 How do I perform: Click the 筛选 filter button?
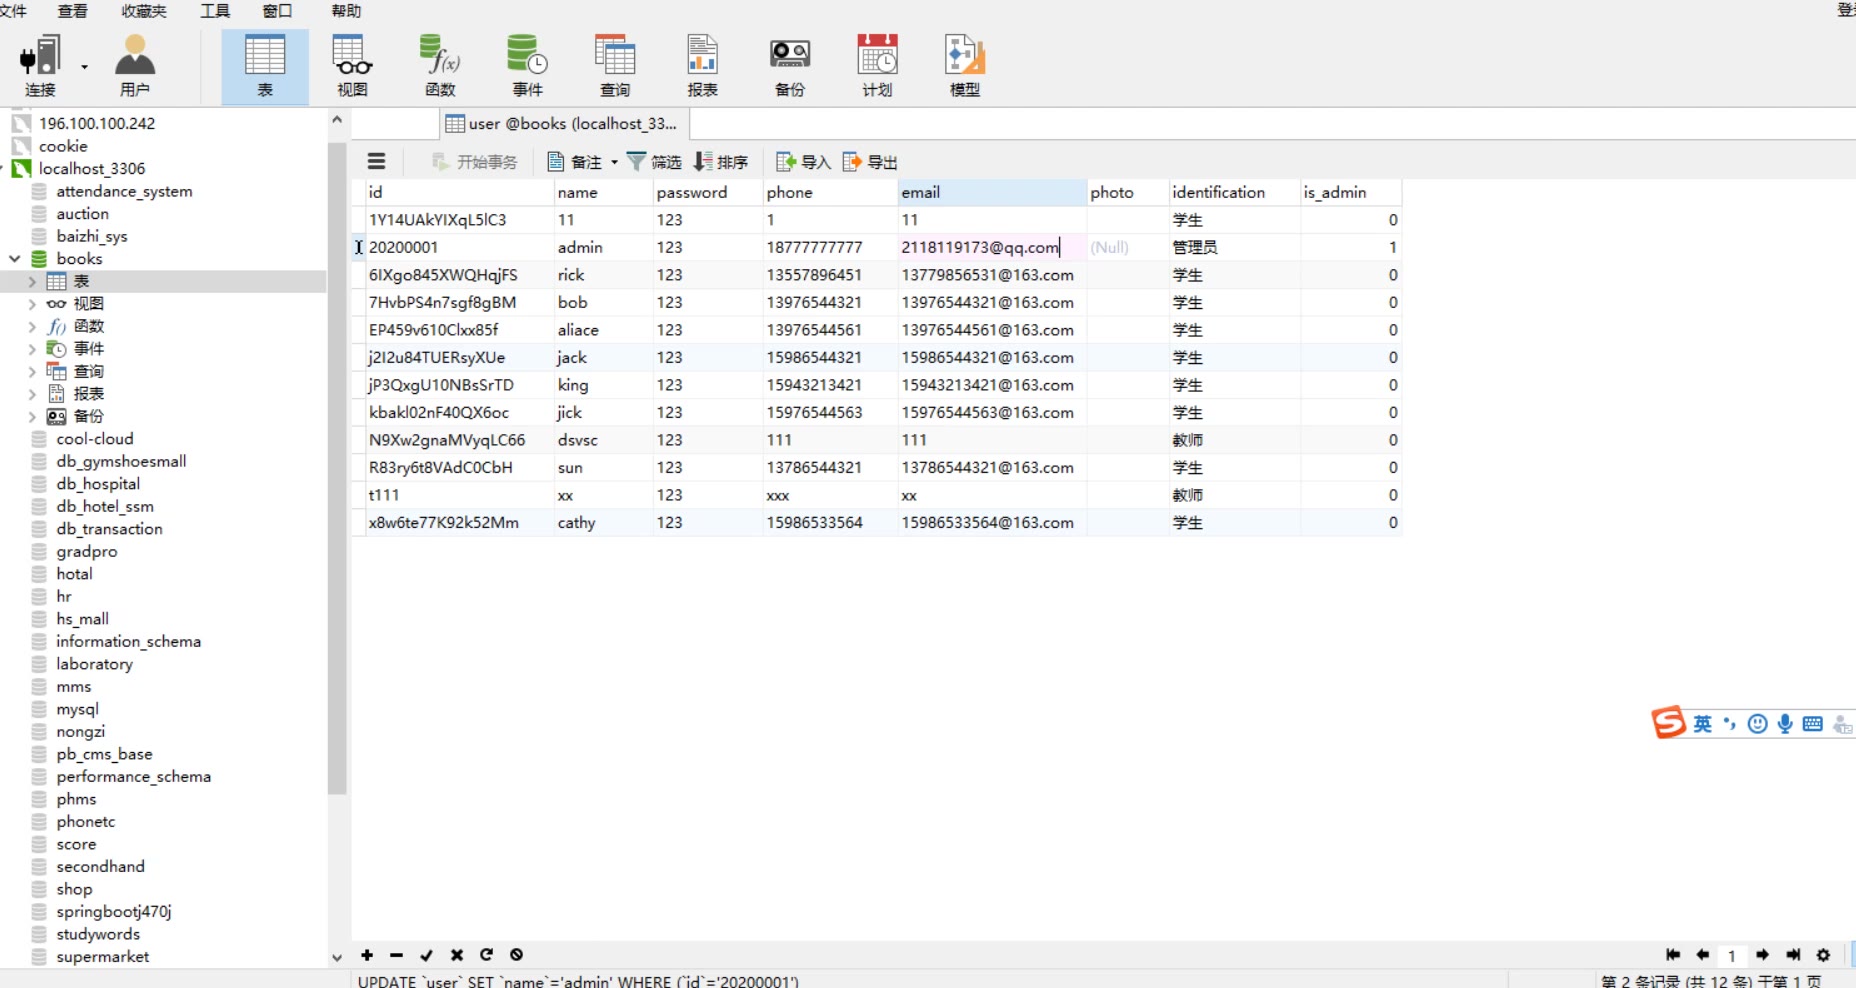[654, 162]
